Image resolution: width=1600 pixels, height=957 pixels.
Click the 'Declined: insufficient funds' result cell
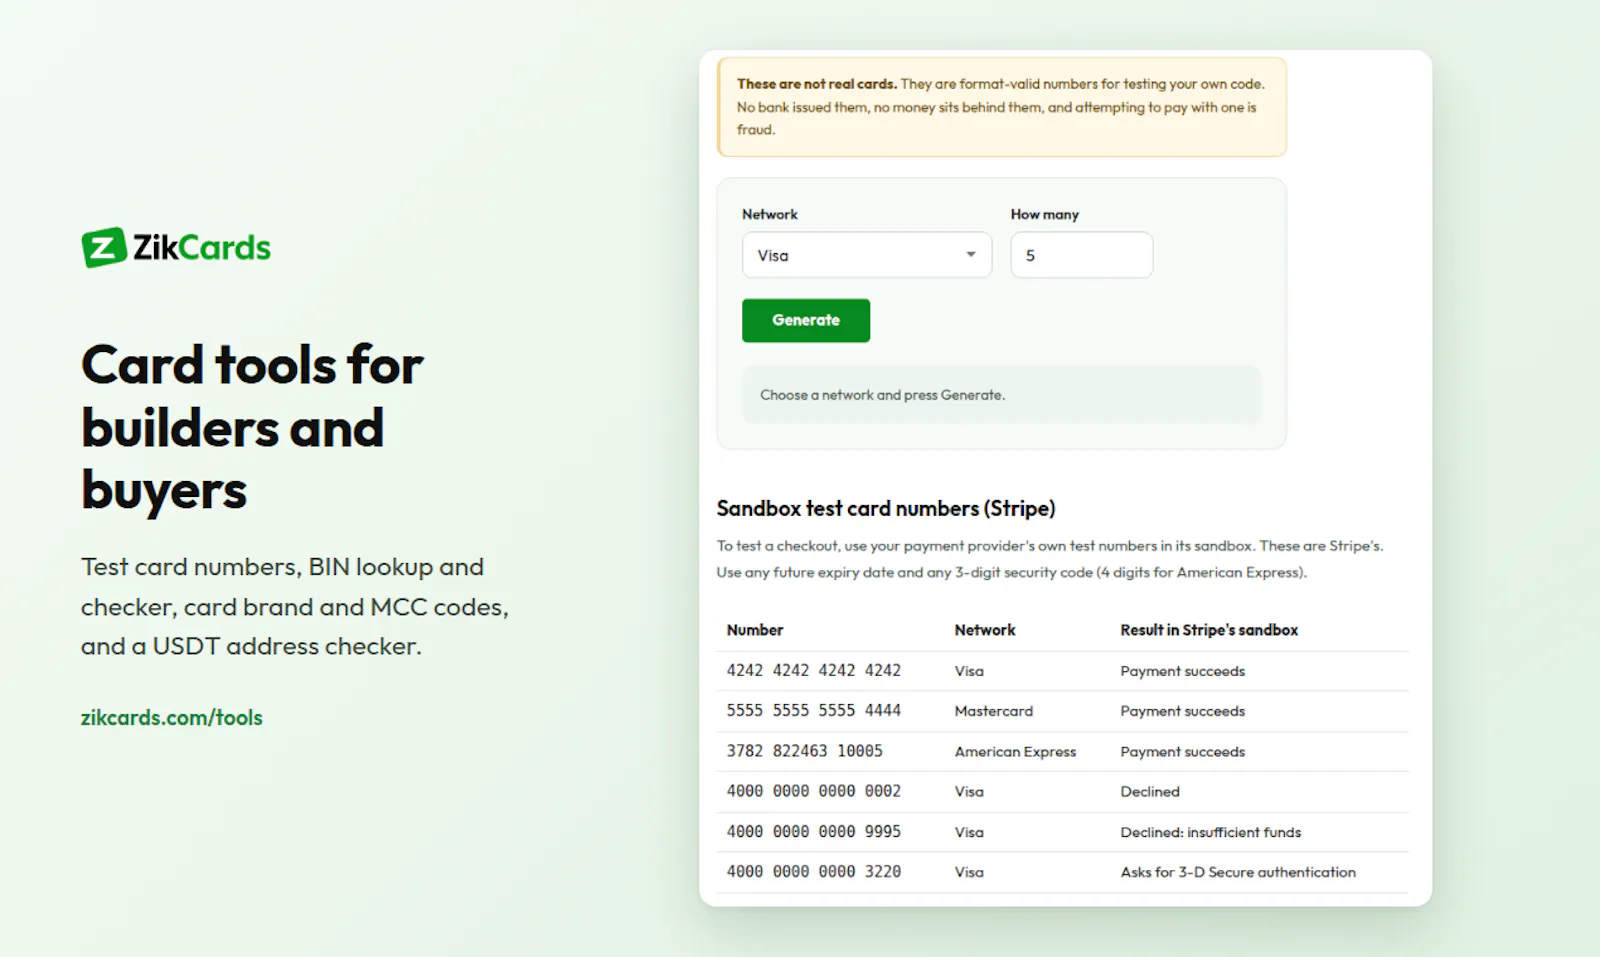click(1211, 832)
